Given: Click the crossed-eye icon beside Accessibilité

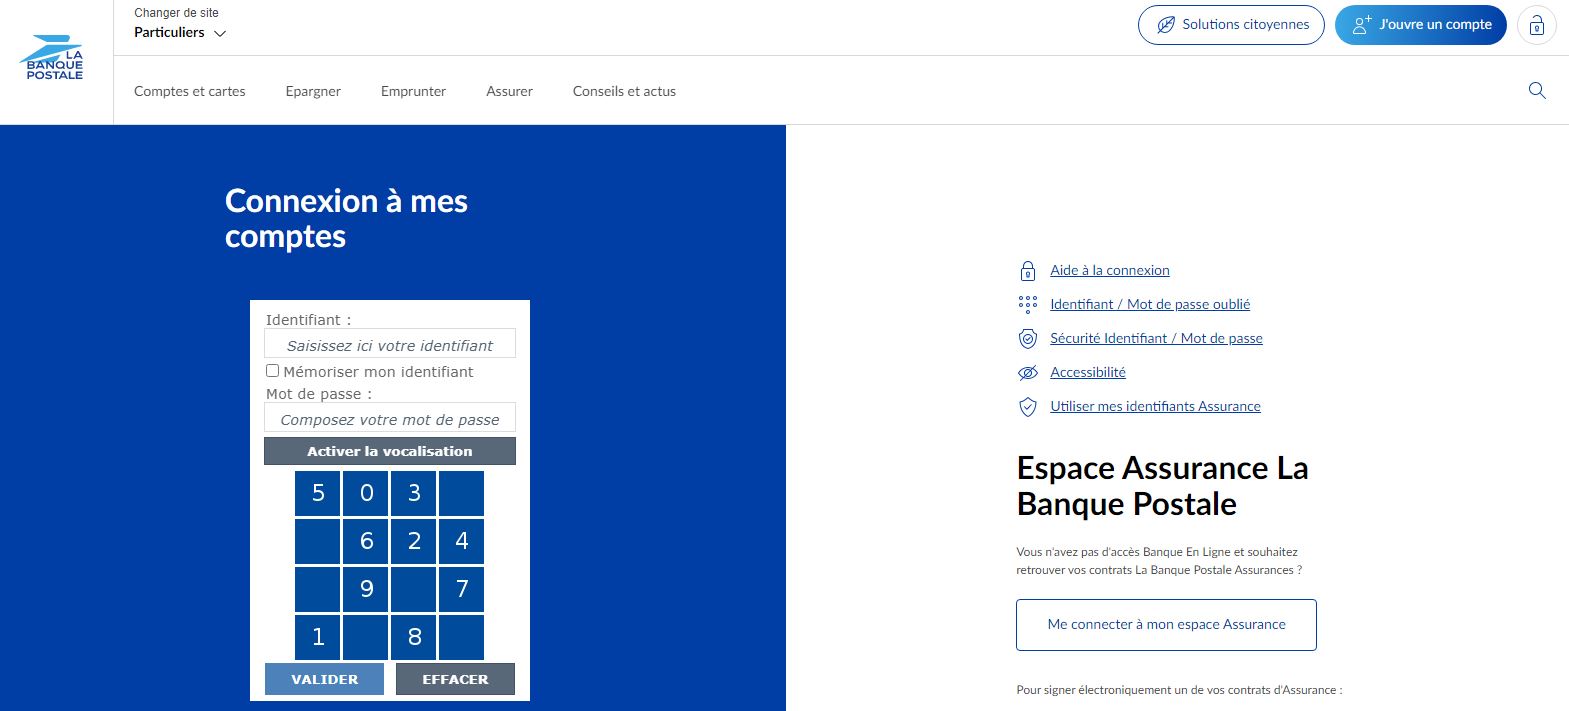Looking at the screenshot, I should (x=1028, y=373).
